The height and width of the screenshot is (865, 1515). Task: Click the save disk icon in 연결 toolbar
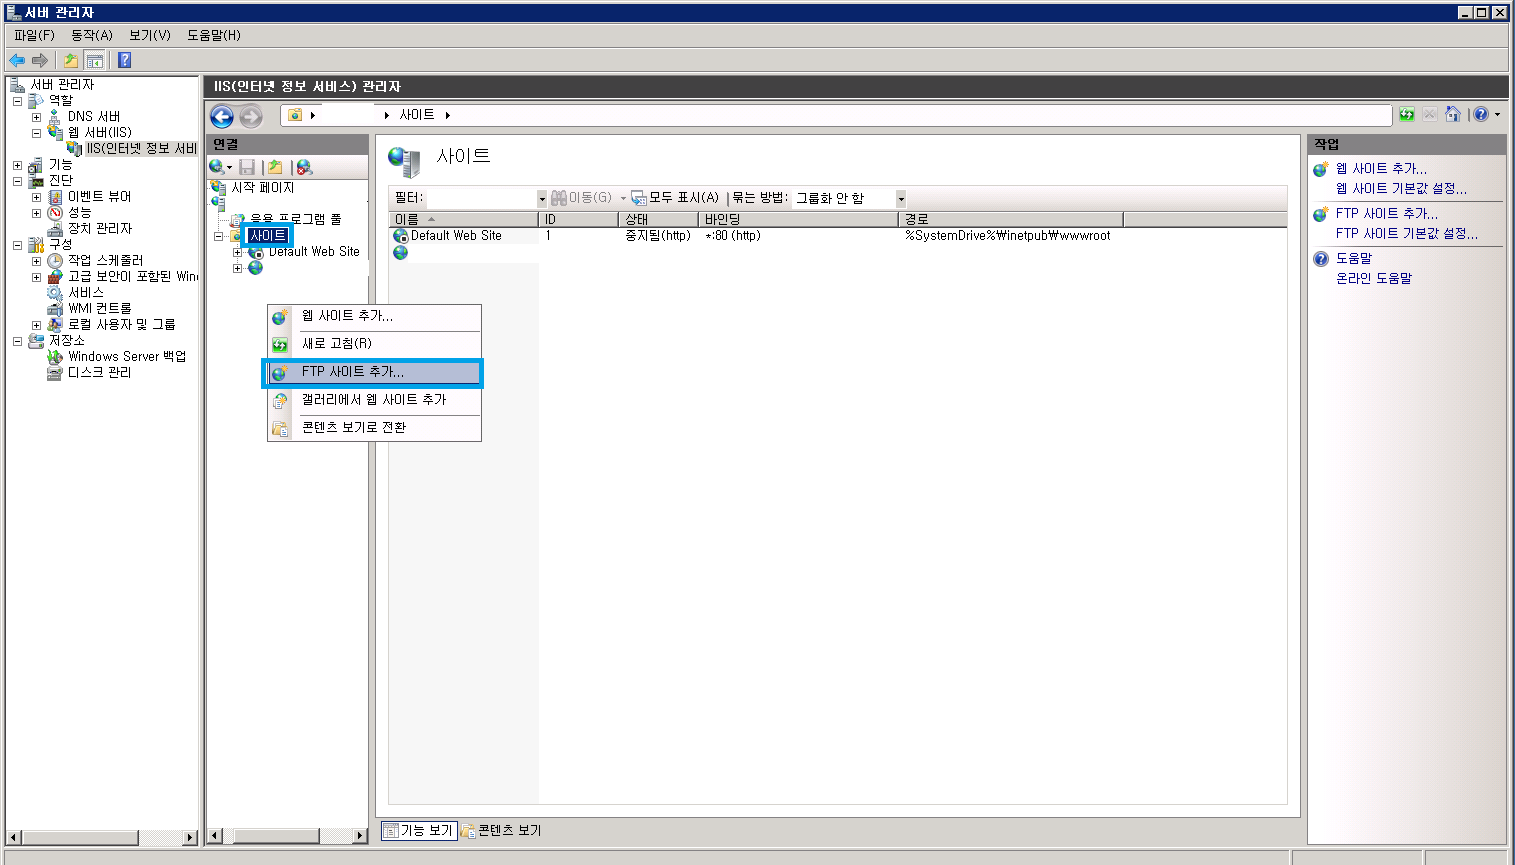click(247, 167)
